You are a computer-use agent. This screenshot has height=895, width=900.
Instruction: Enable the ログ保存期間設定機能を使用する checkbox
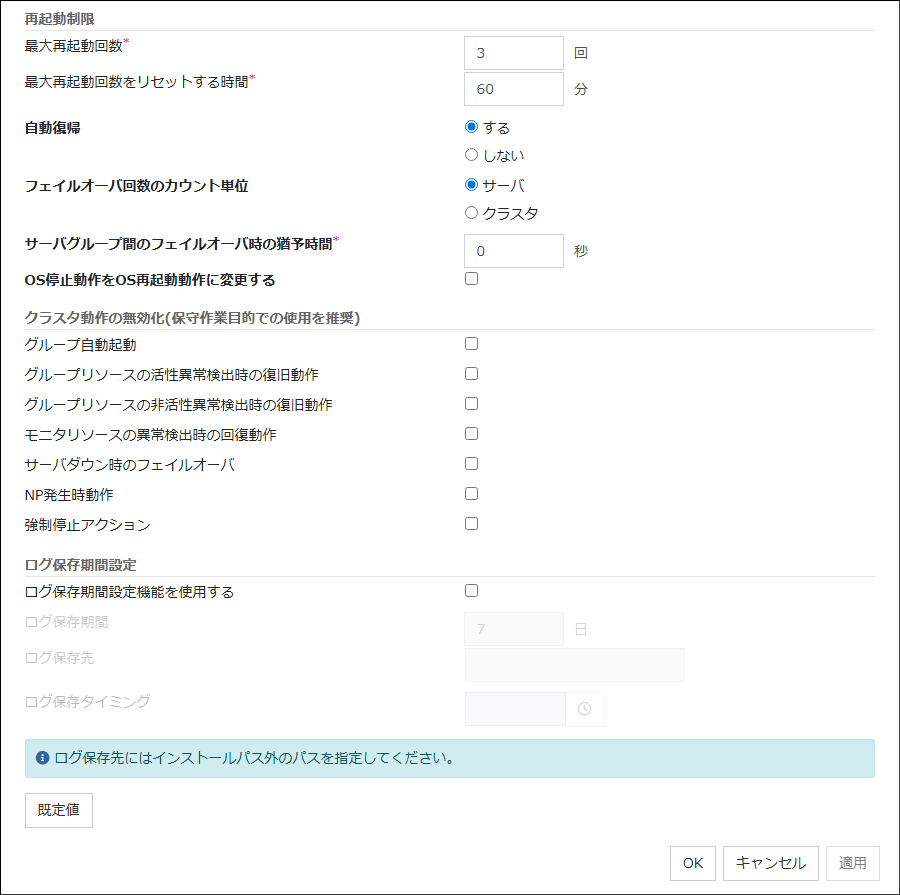tap(471, 590)
